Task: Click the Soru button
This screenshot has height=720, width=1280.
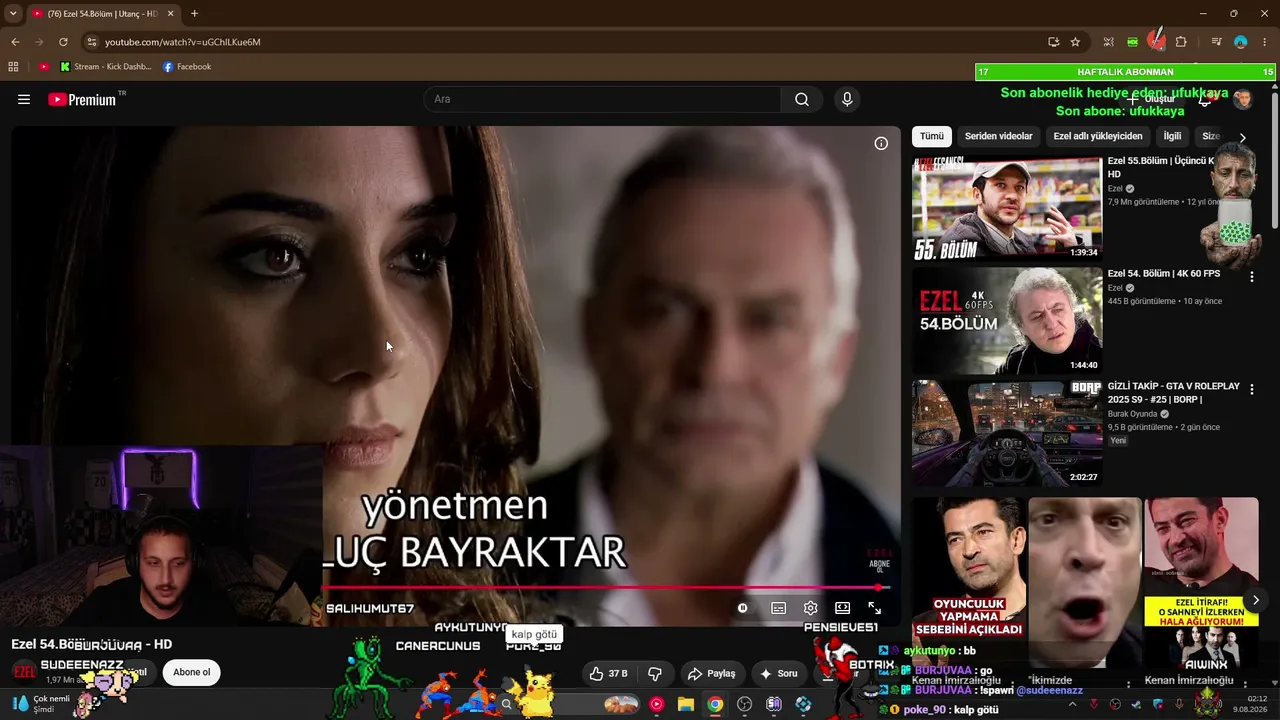Action: (x=779, y=674)
